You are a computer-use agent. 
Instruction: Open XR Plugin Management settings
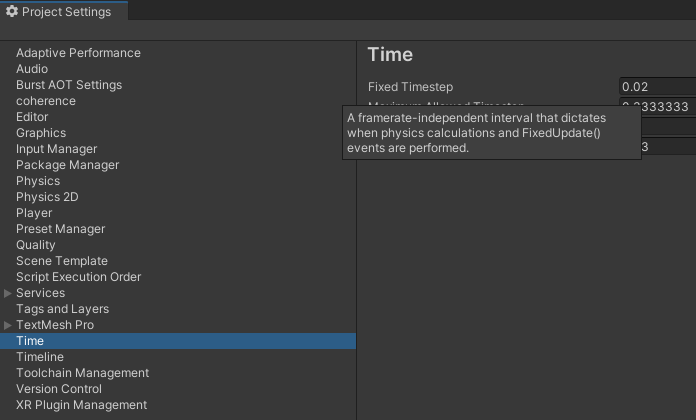tap(81, 405)
